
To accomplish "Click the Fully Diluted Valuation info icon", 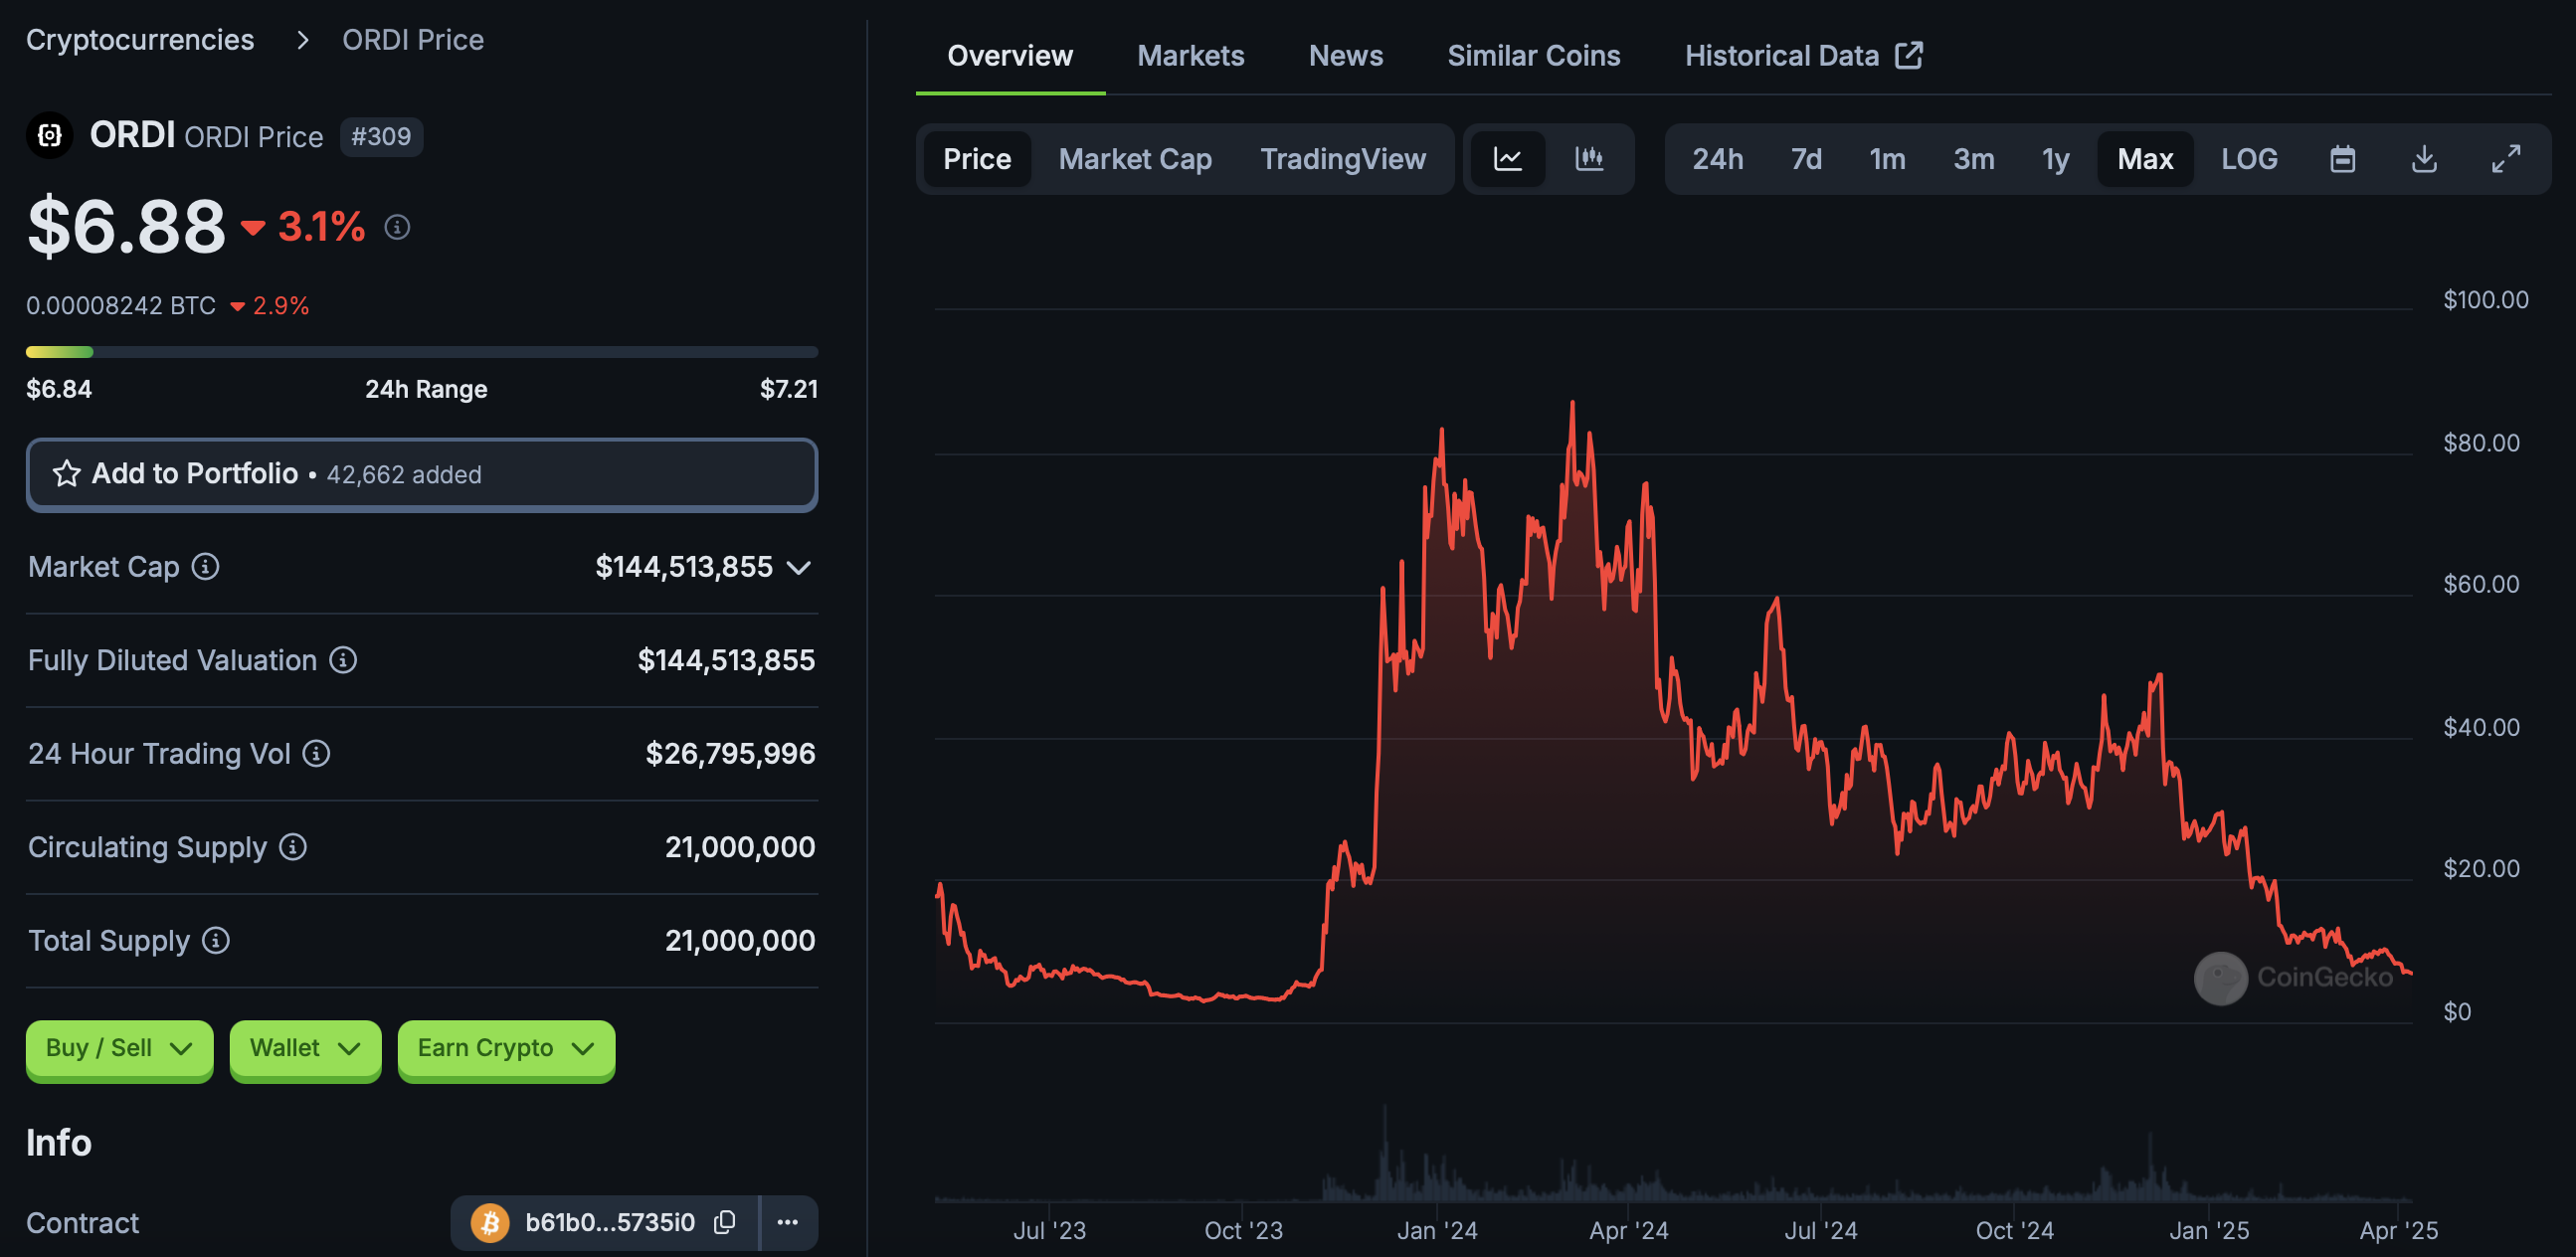I will (343, 660).
